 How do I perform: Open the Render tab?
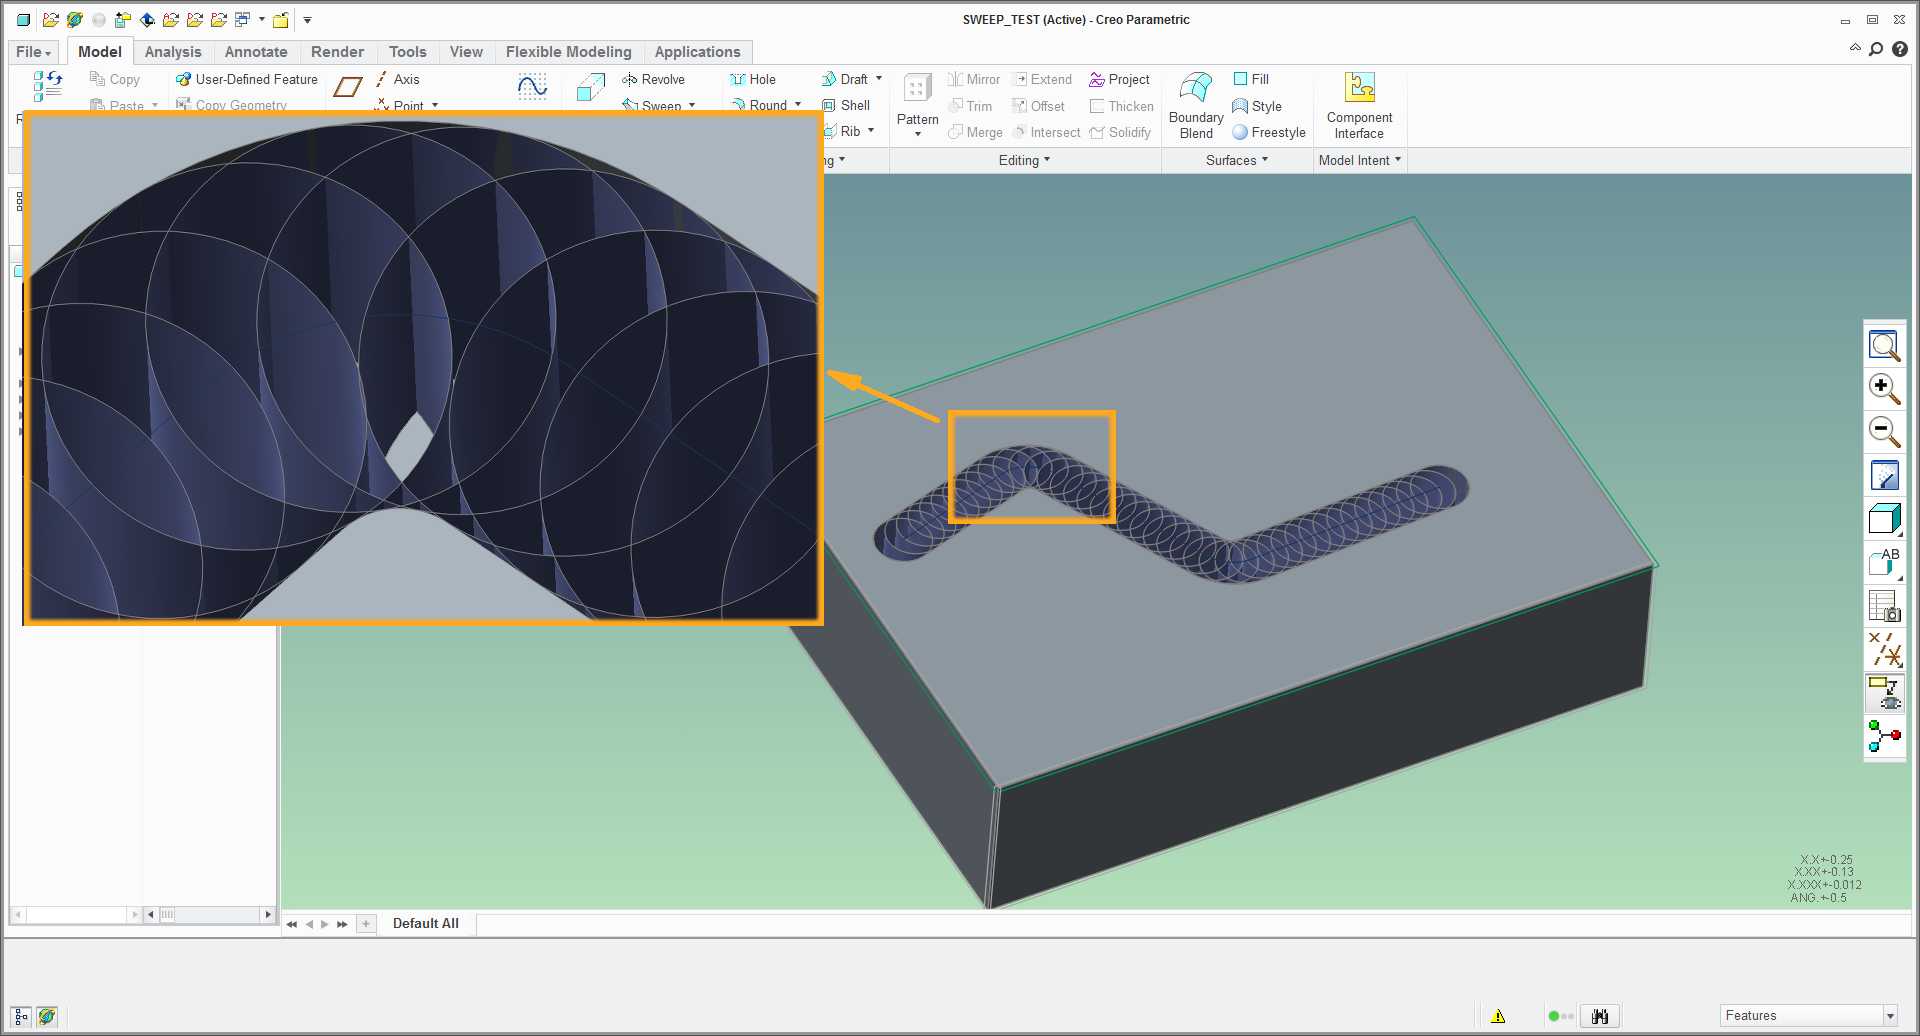point(337,52)
